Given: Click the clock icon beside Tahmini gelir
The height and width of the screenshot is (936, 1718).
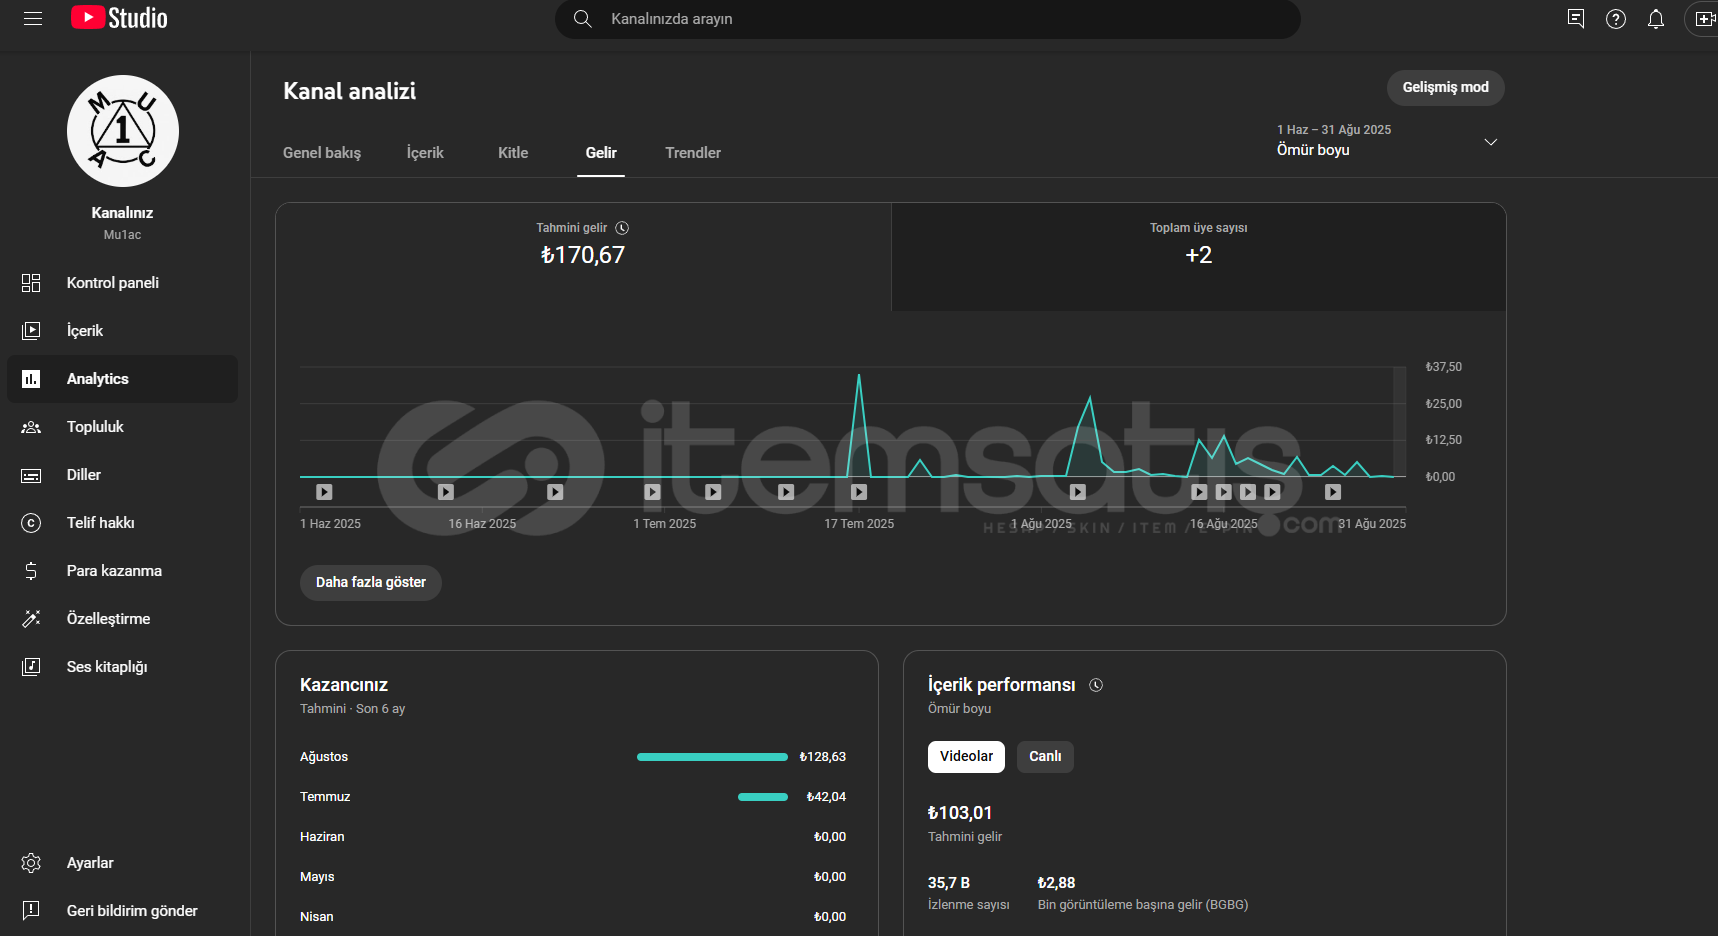Looking at the screenshot, I should tap(622, 228).
